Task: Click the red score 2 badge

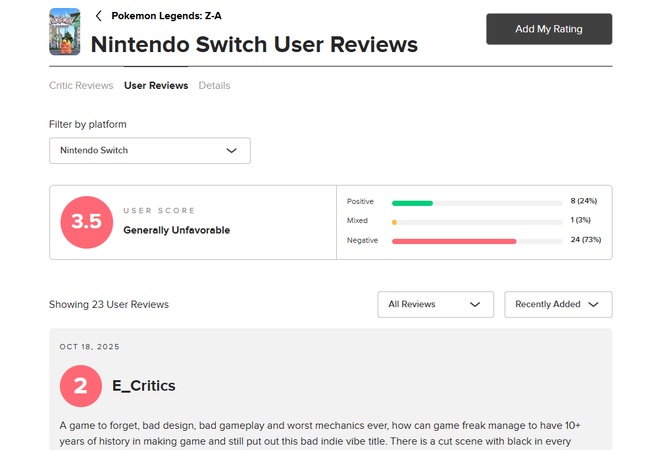Action: click(x=81, y=386)
